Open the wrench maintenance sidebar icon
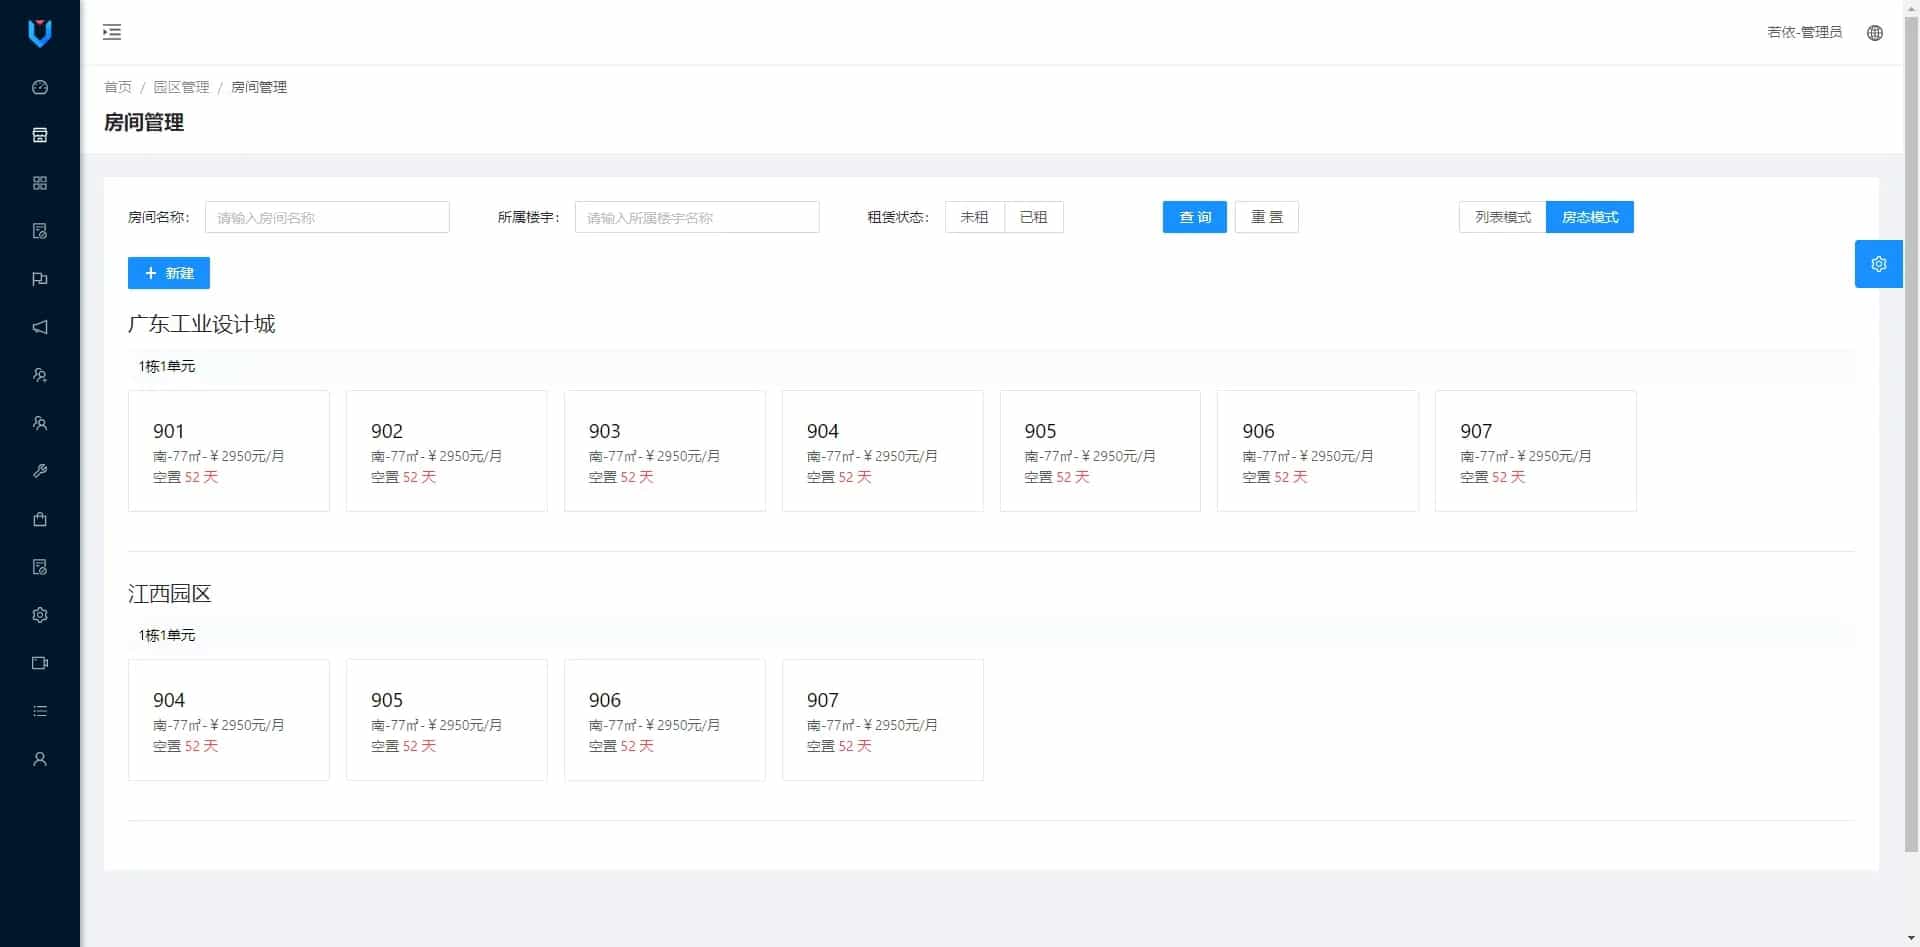1920x947 pixels. click(x=40, y=471)
